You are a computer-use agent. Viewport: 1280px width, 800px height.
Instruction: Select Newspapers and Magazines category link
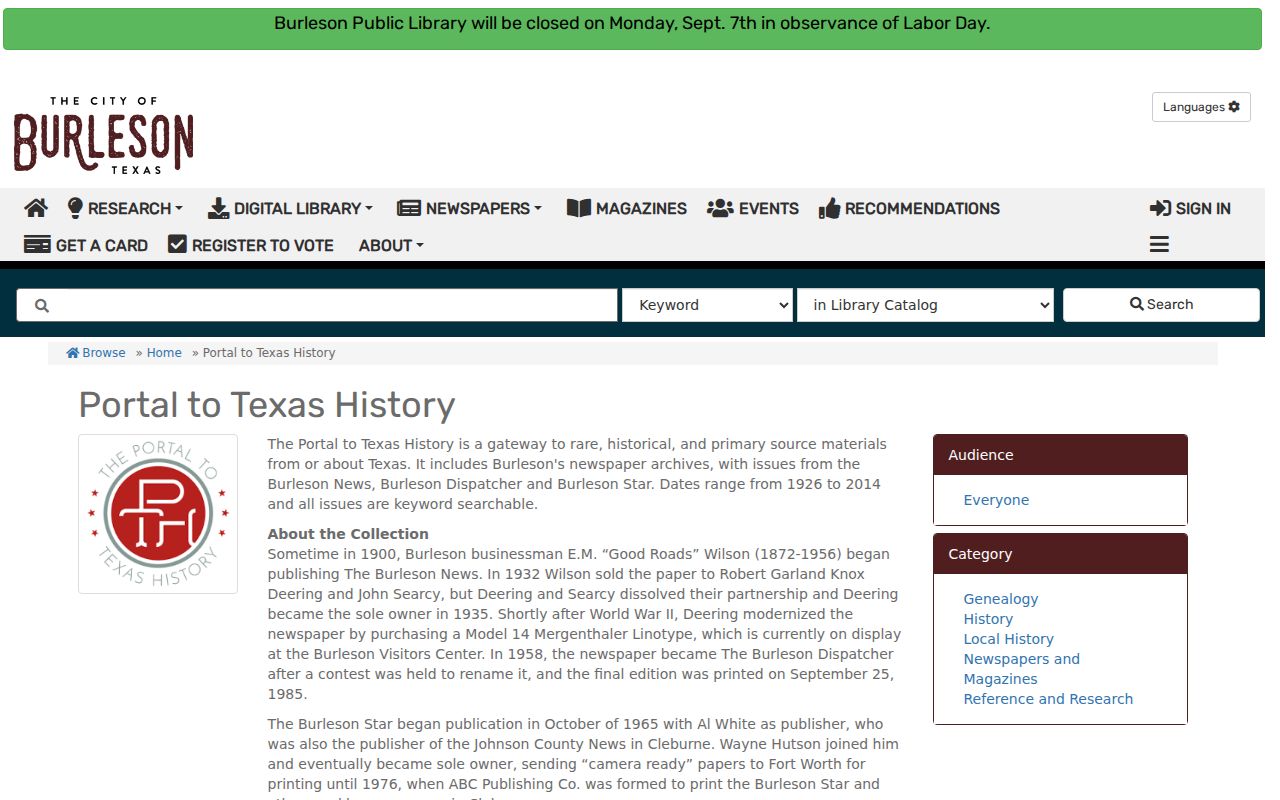coord(1021,669)
